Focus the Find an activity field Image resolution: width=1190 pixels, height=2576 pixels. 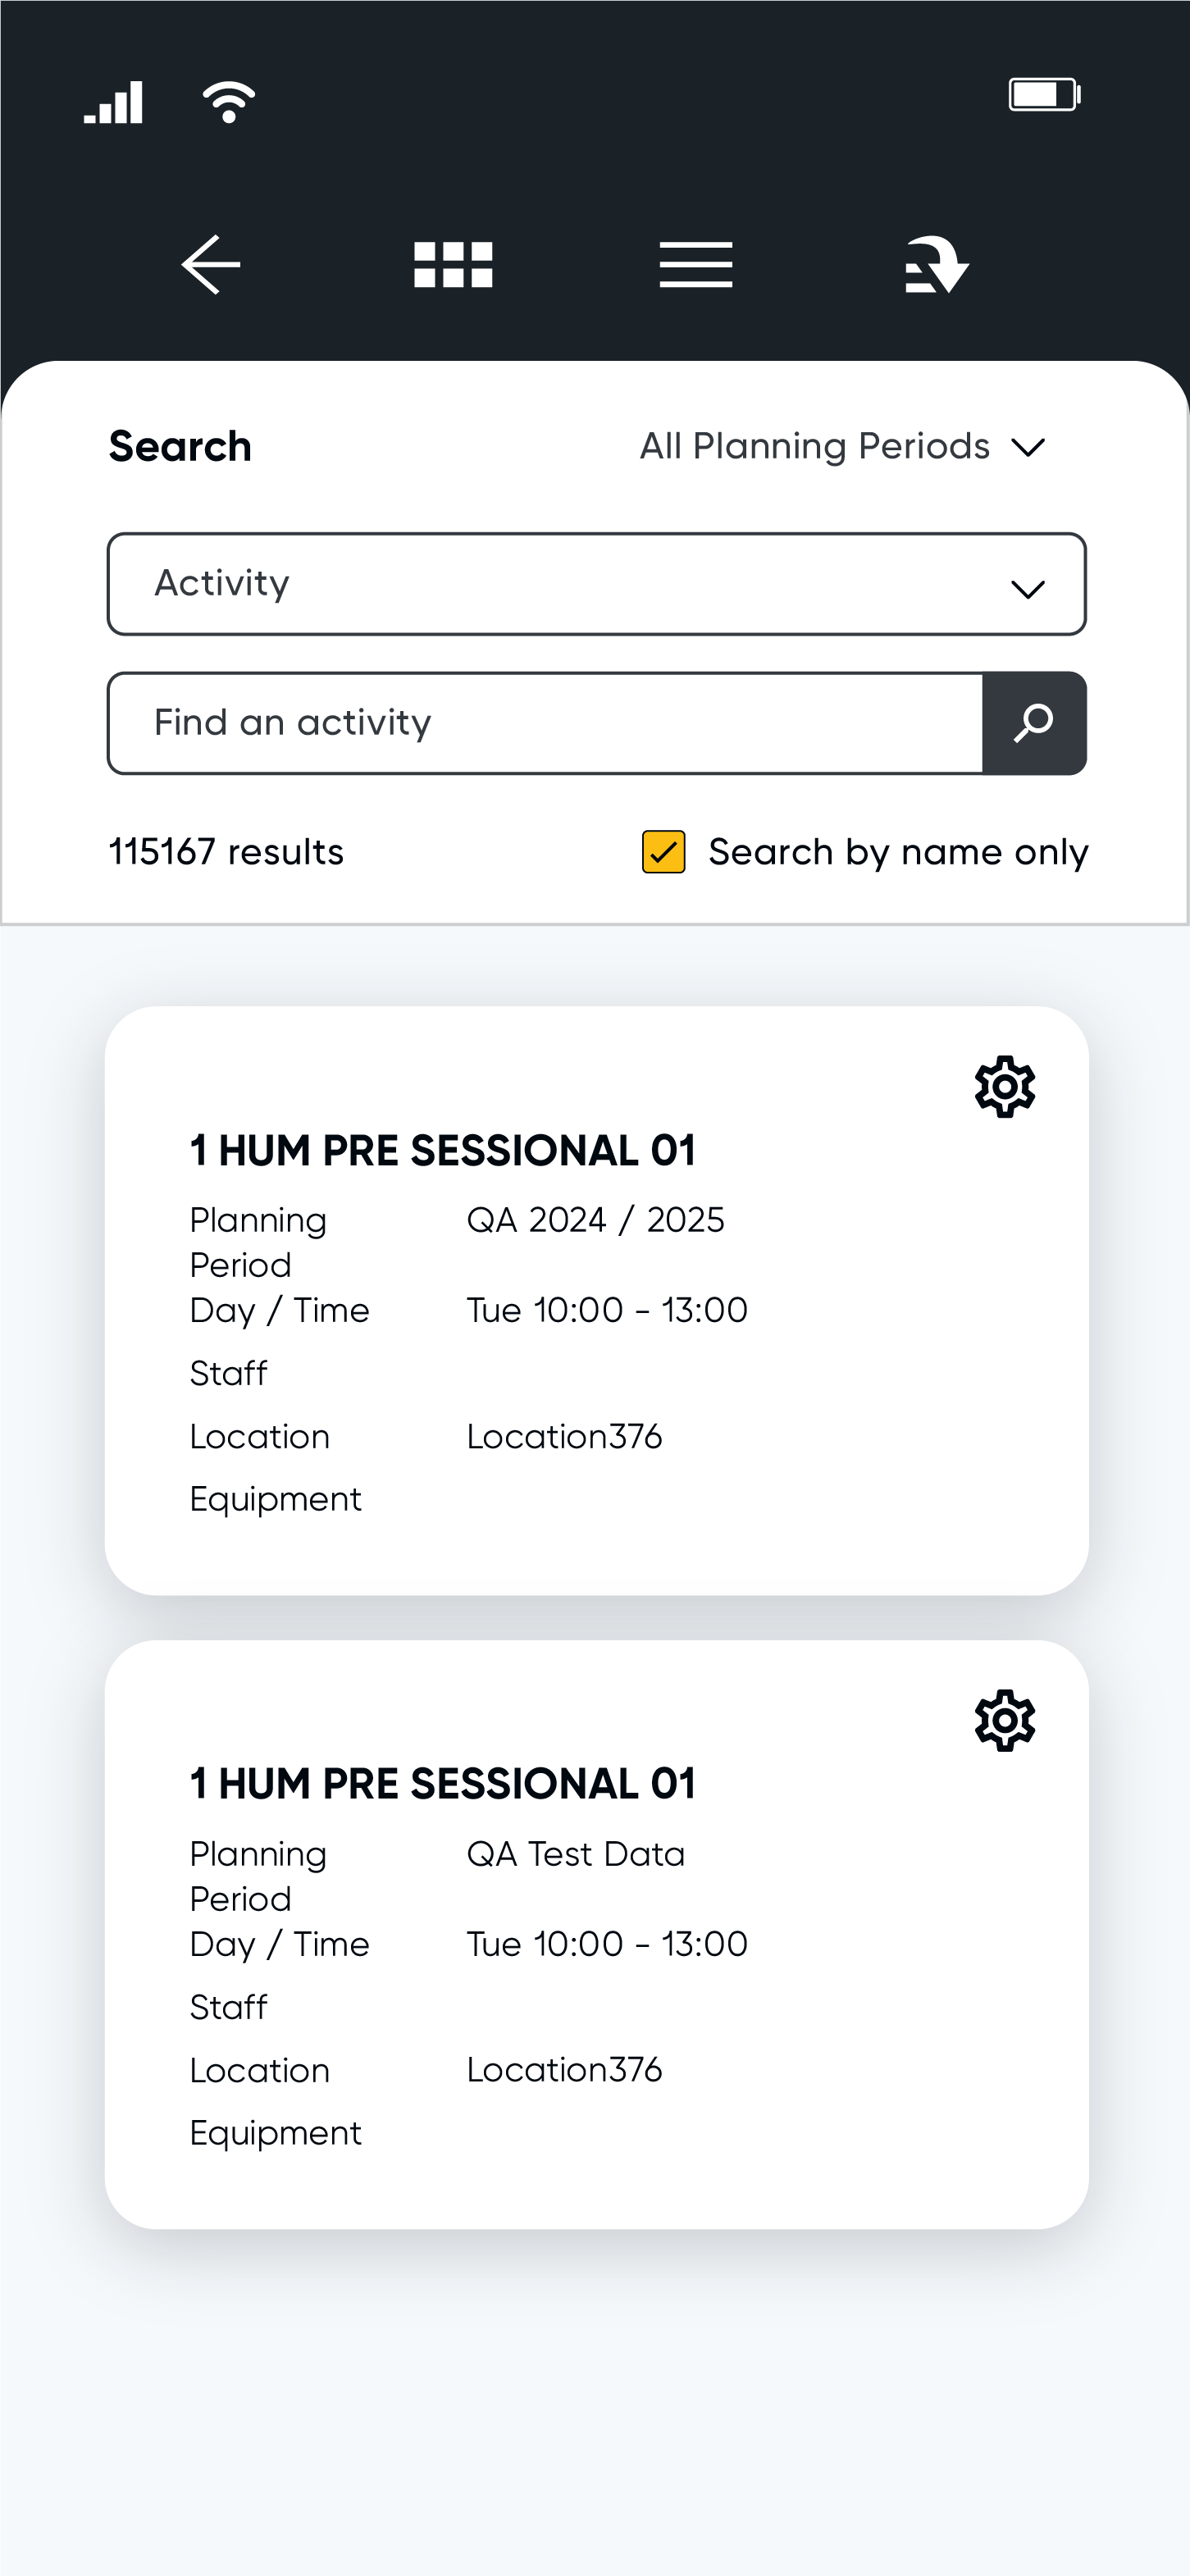[x=545, y=723]
